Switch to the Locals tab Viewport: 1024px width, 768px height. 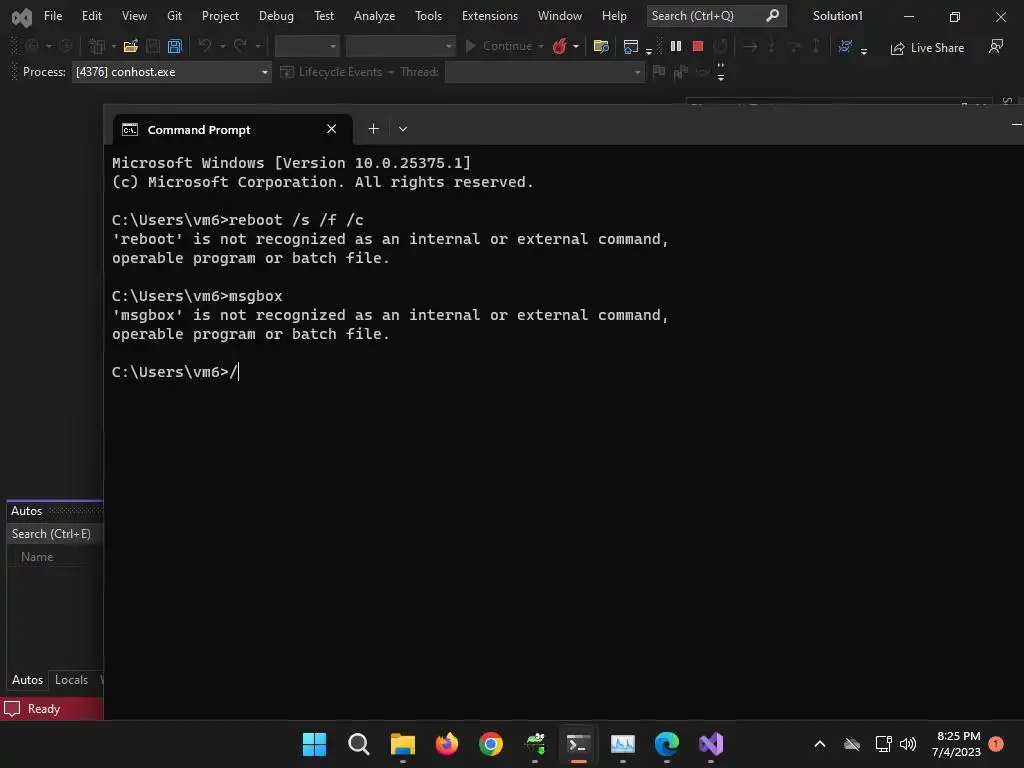point(71,680)
